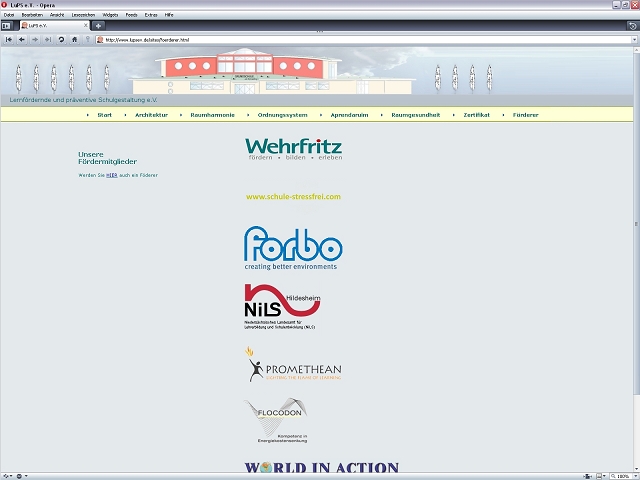Viewport: 640px width, 480px height.
Task: Select the LuPS e.V. tab
Action: (x=55, y=25)
